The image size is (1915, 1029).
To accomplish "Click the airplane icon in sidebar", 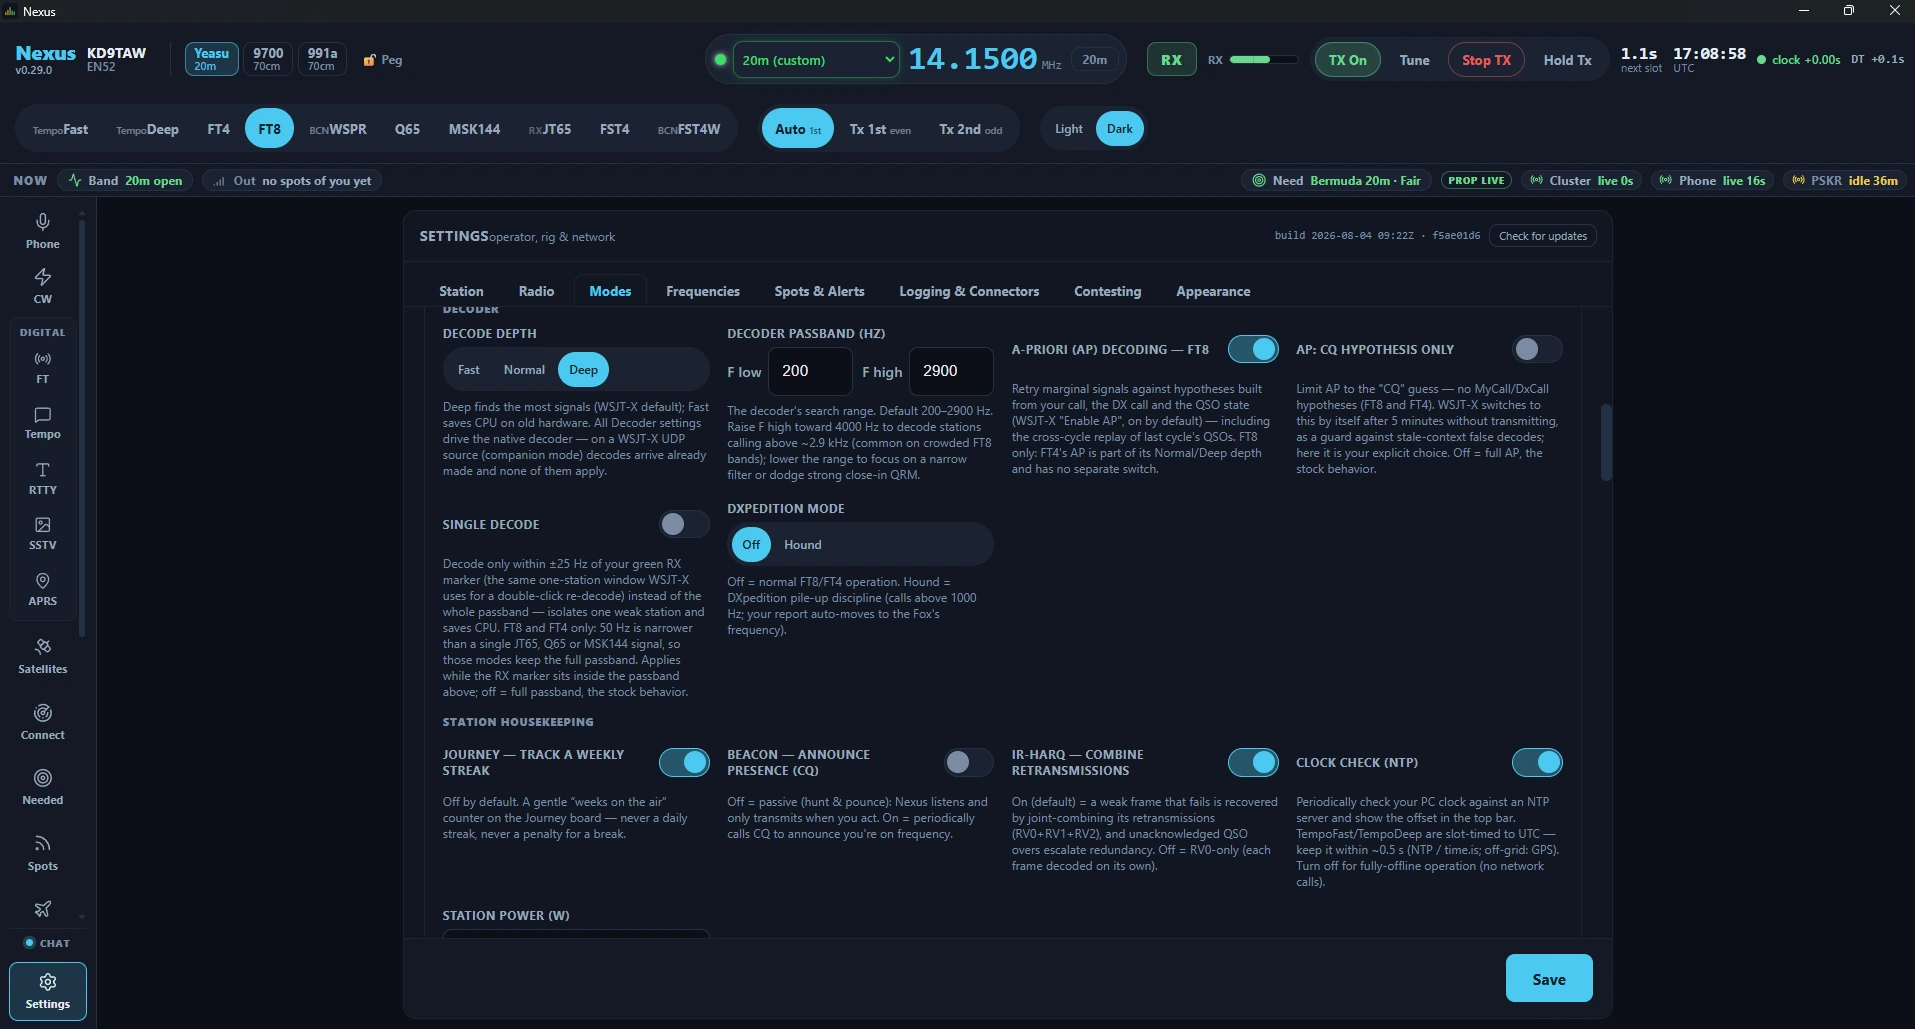I will (42, 909).
